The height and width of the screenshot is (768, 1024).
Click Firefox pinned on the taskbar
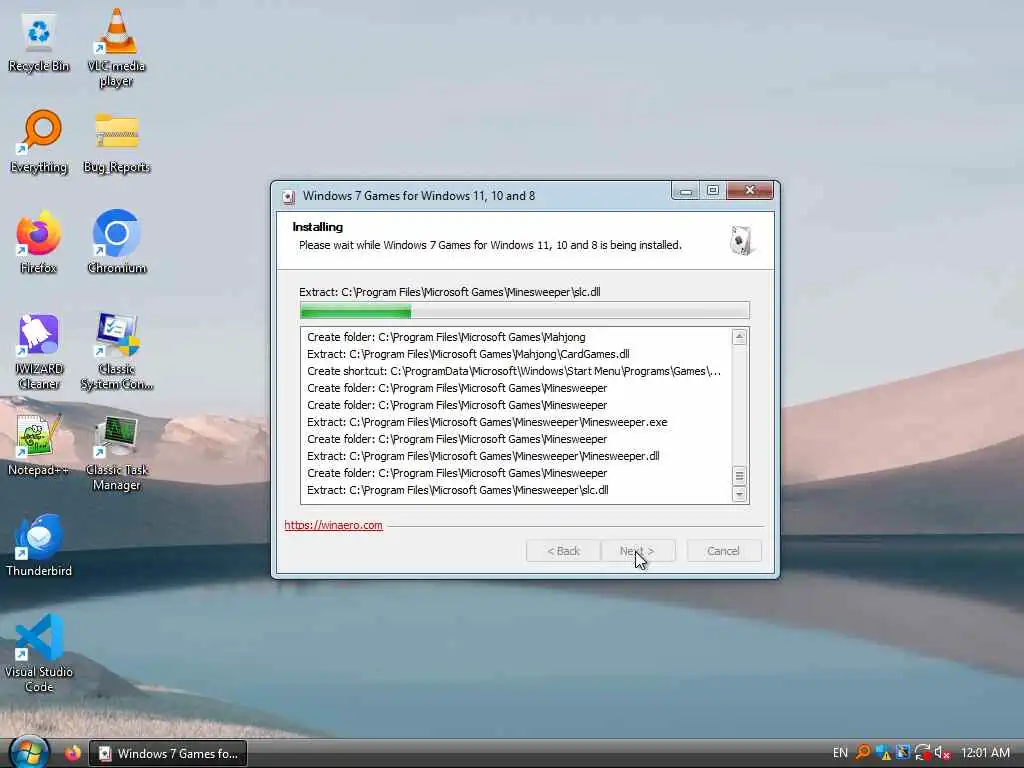(x=72, y=753)
